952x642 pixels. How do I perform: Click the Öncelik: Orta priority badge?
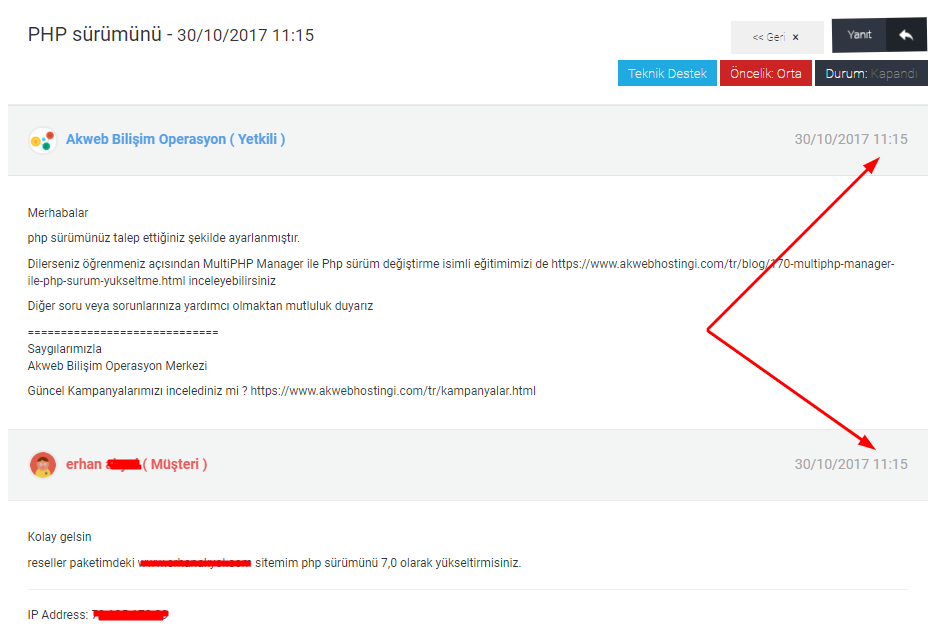[x=766, y=73]
